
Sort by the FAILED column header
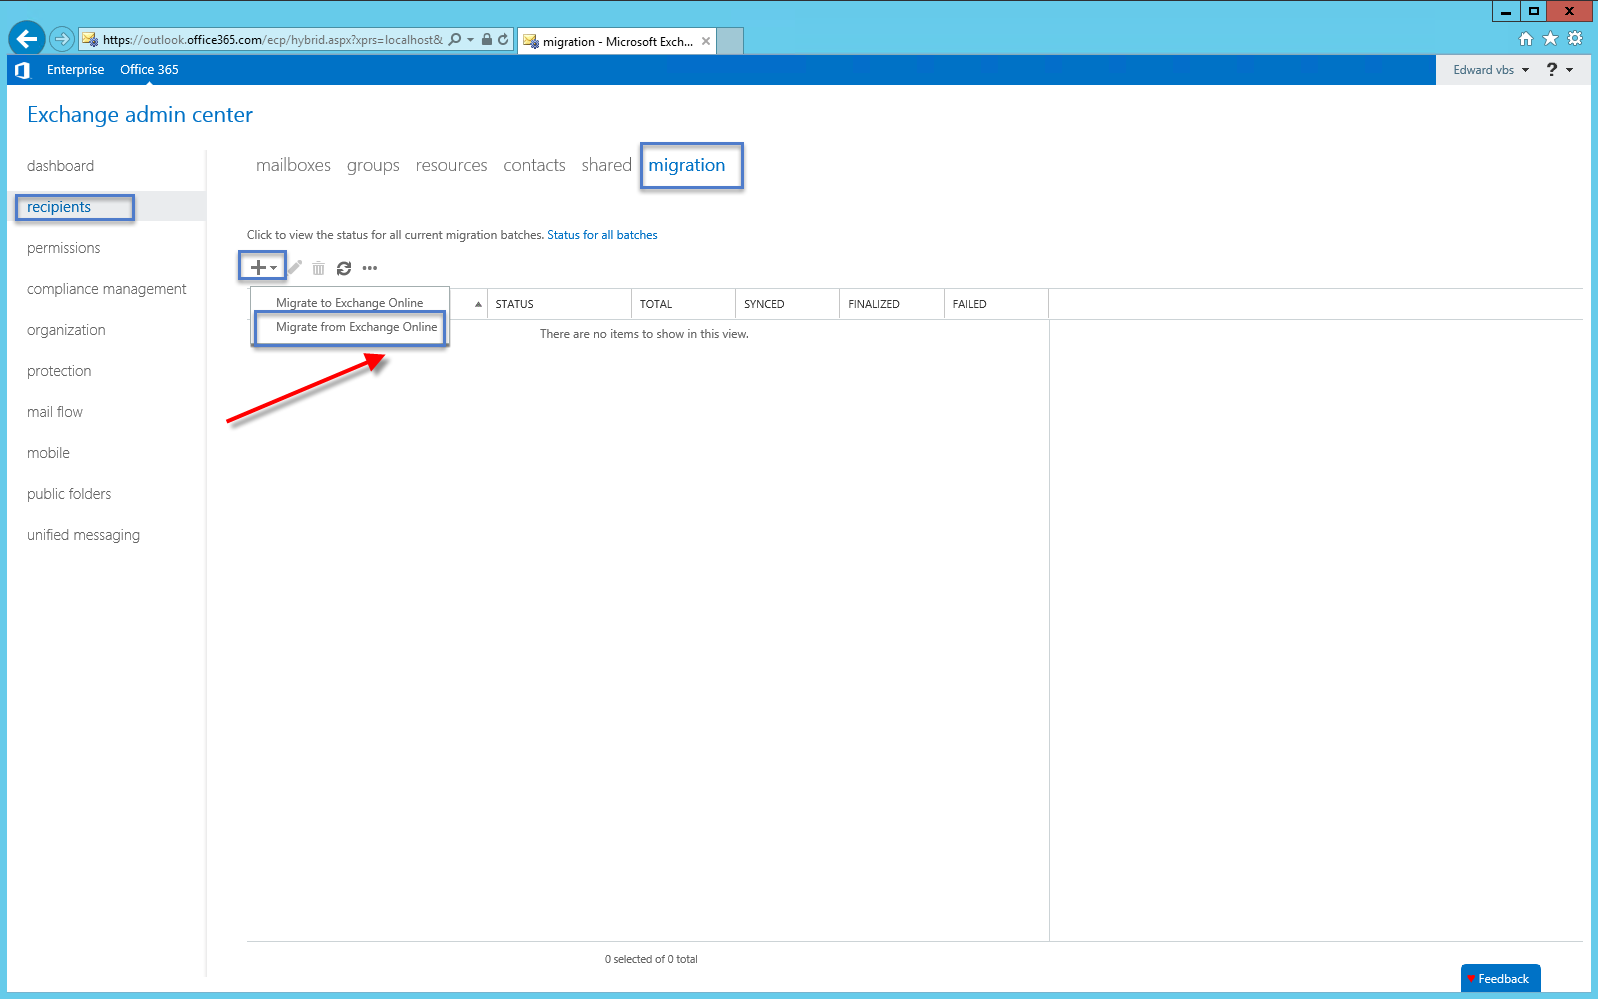[996, 304]
